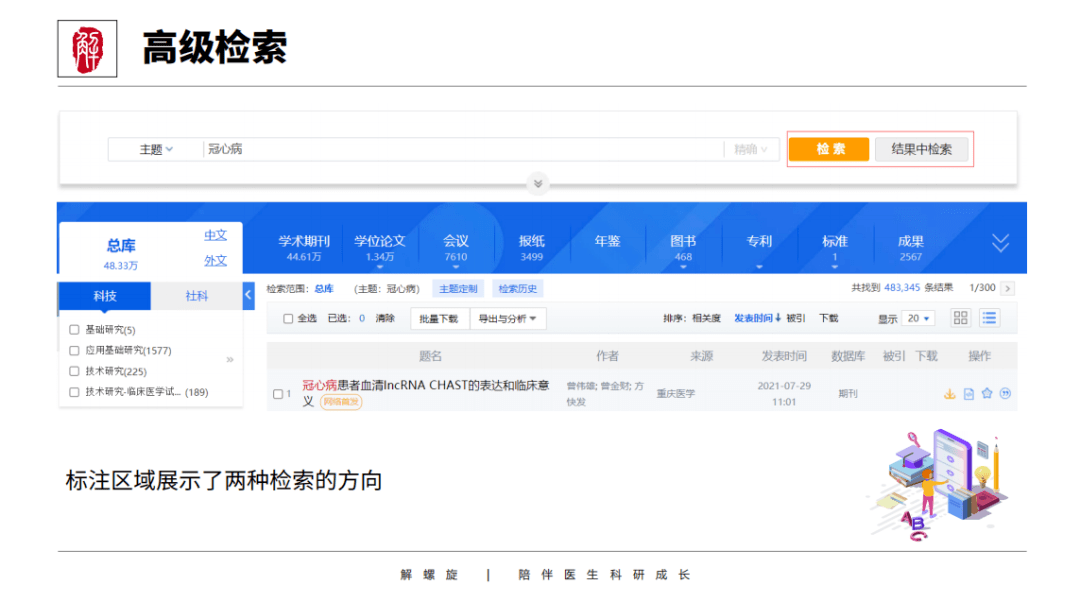Click the 检索历史 button

point(517,289)
